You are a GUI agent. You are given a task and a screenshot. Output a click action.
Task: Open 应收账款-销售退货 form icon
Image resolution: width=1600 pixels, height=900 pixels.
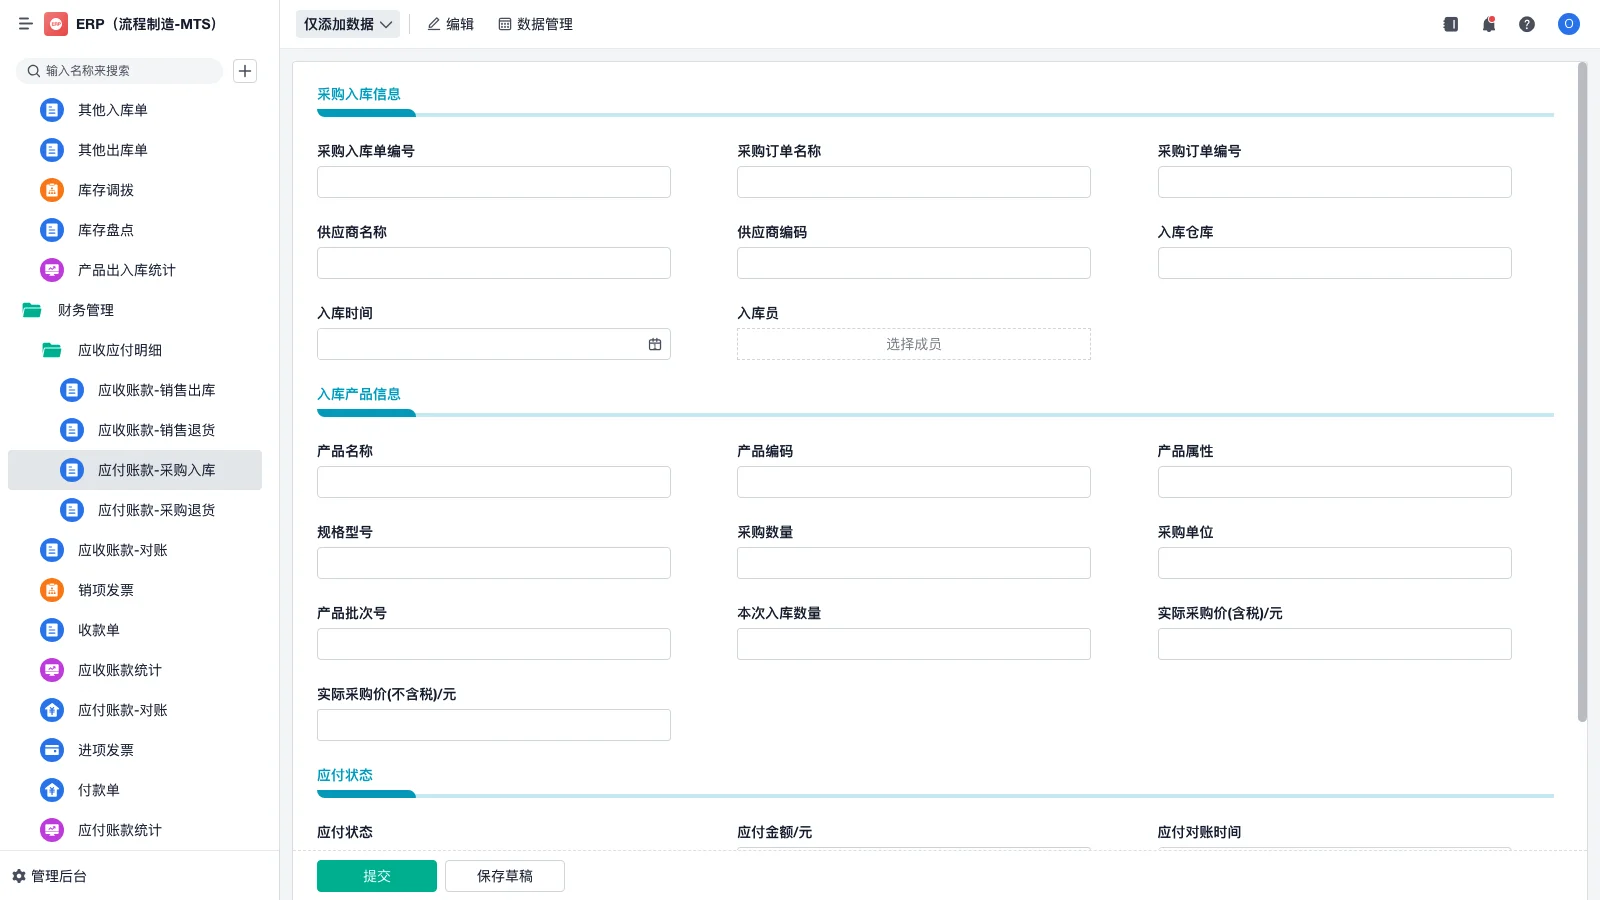(72, 430)
